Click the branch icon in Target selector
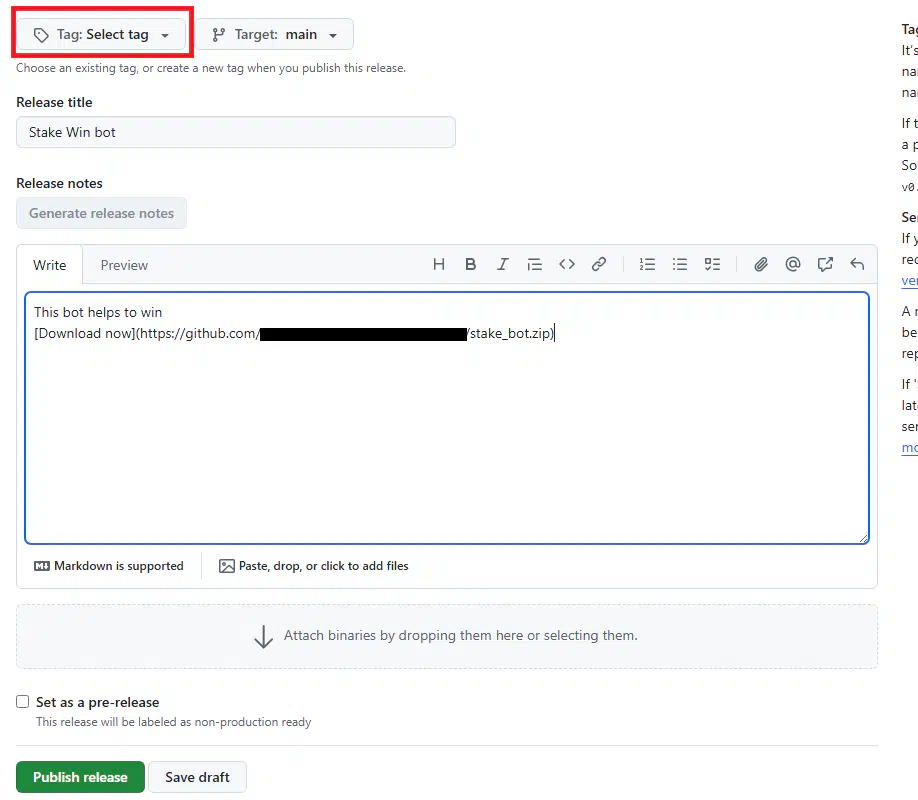 218,35
